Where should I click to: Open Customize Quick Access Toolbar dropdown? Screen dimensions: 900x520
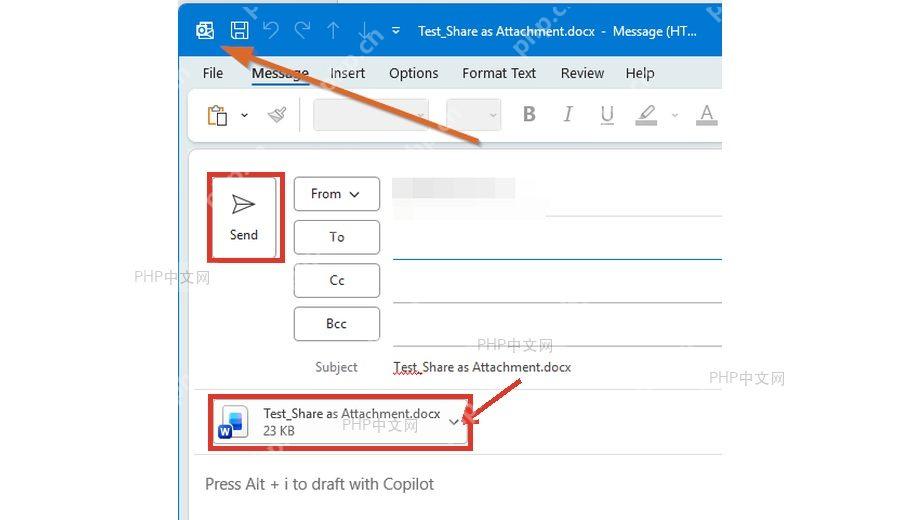point(396,30)
